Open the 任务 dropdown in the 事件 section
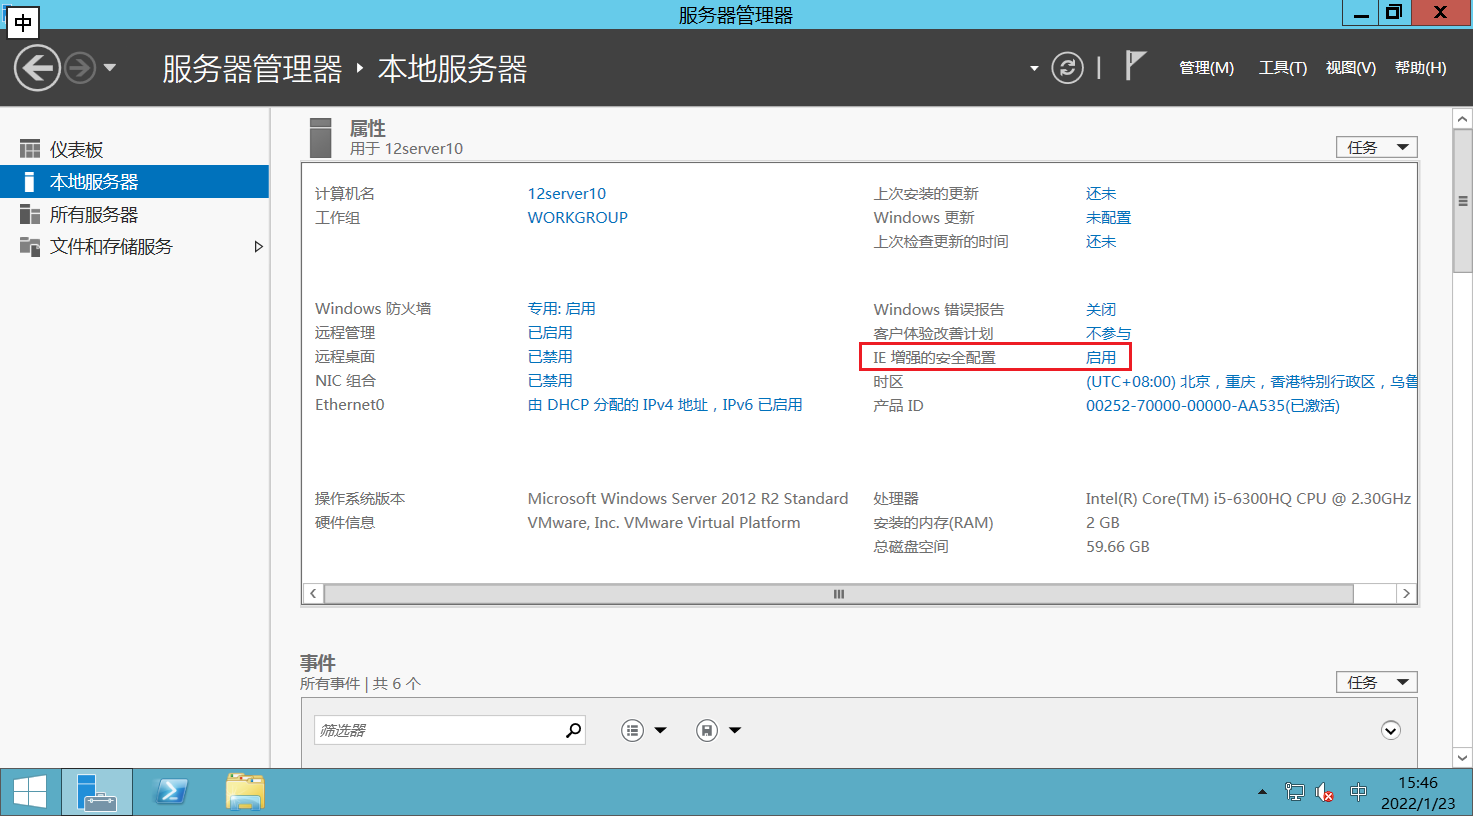 click(1376, 682)
